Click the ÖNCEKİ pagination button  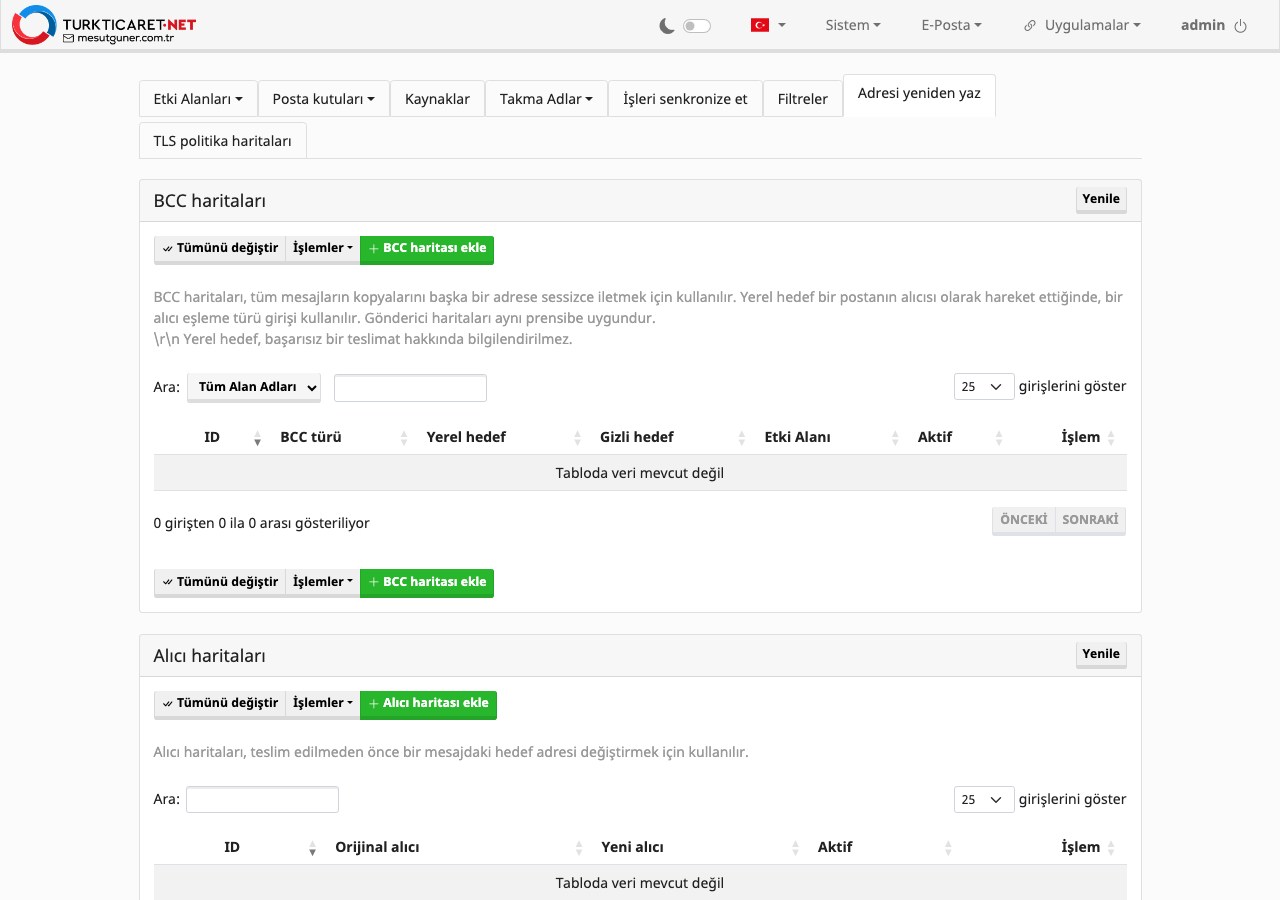[1024, 520]
